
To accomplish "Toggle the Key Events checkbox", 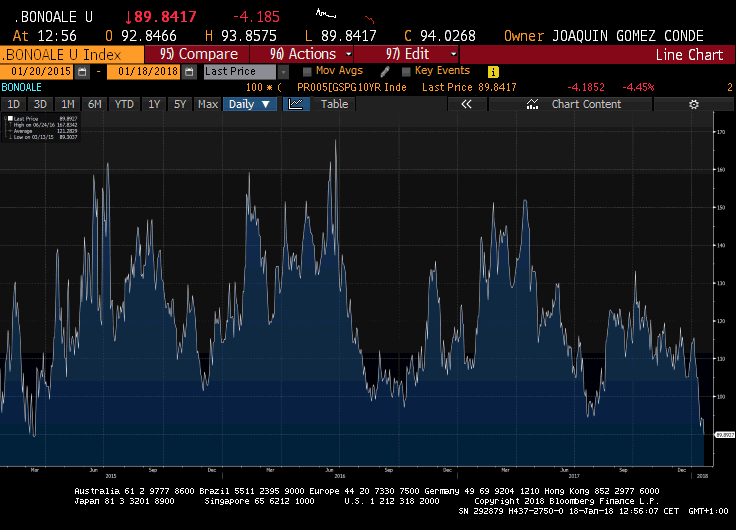I will coord(406,71).
